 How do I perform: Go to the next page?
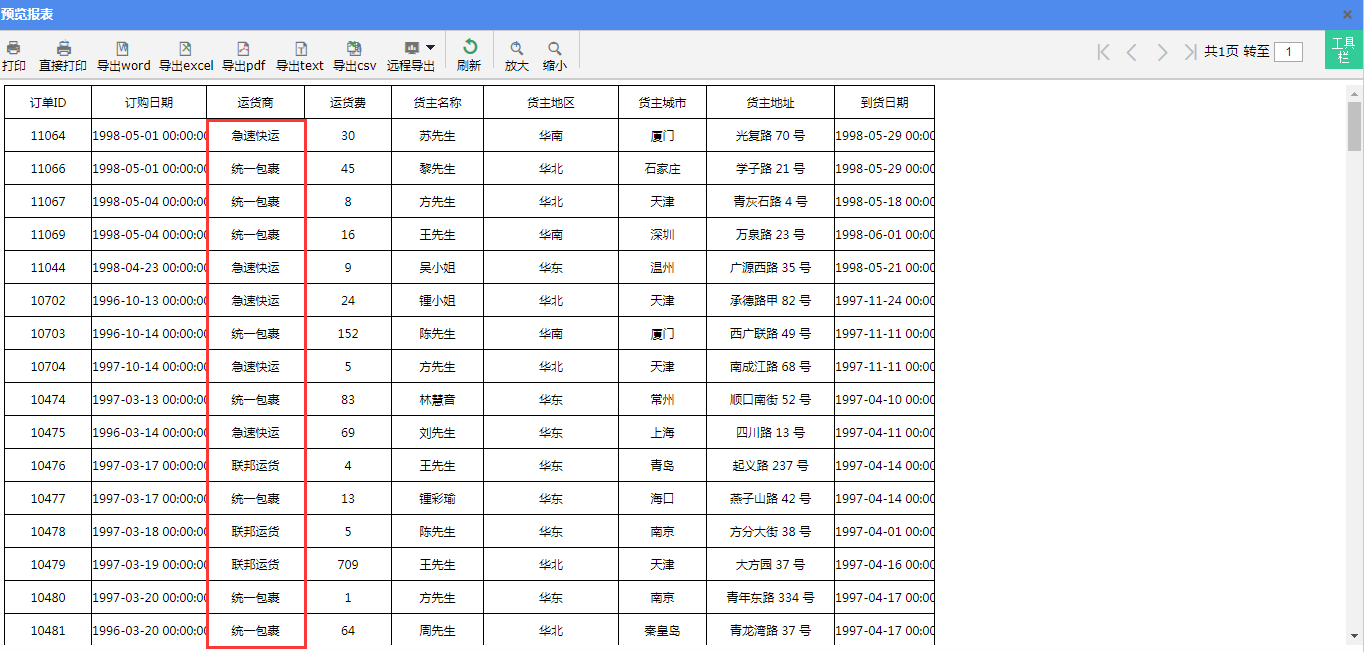click(x=1161, y=52)
